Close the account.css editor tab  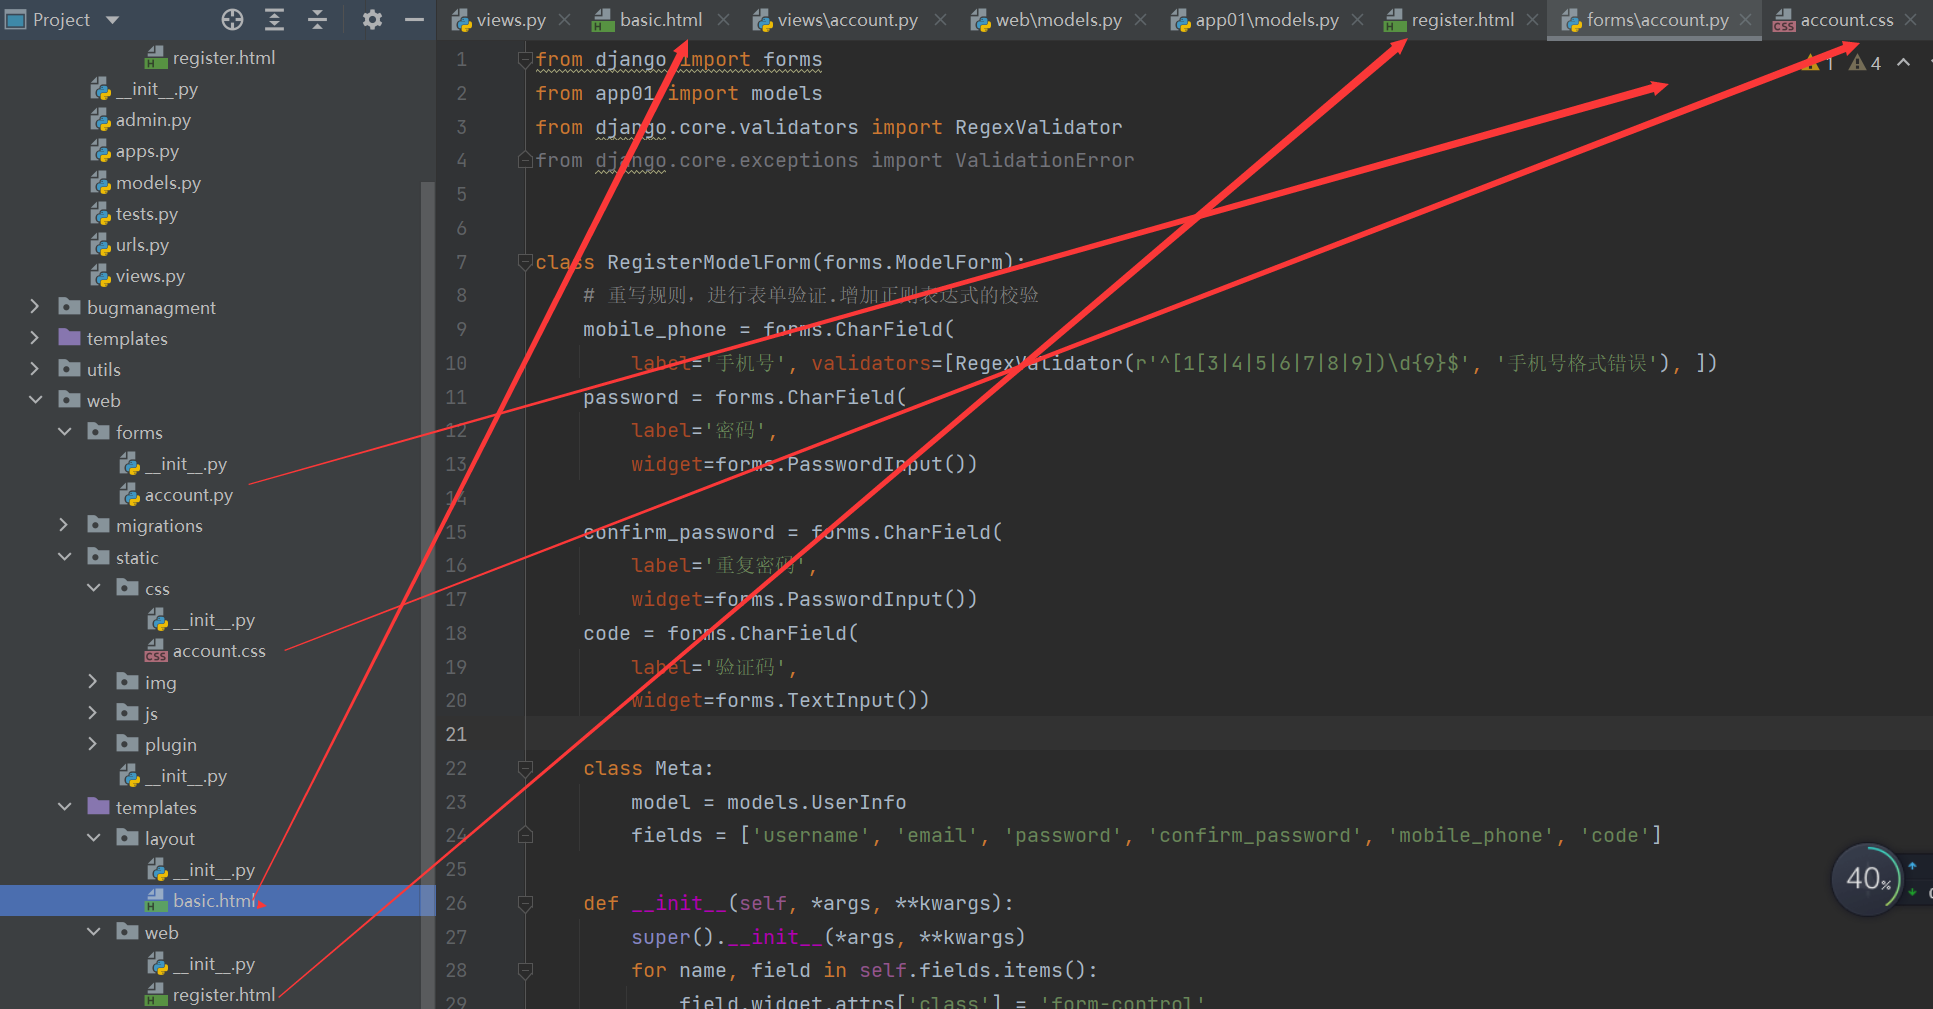point(1911,20)
